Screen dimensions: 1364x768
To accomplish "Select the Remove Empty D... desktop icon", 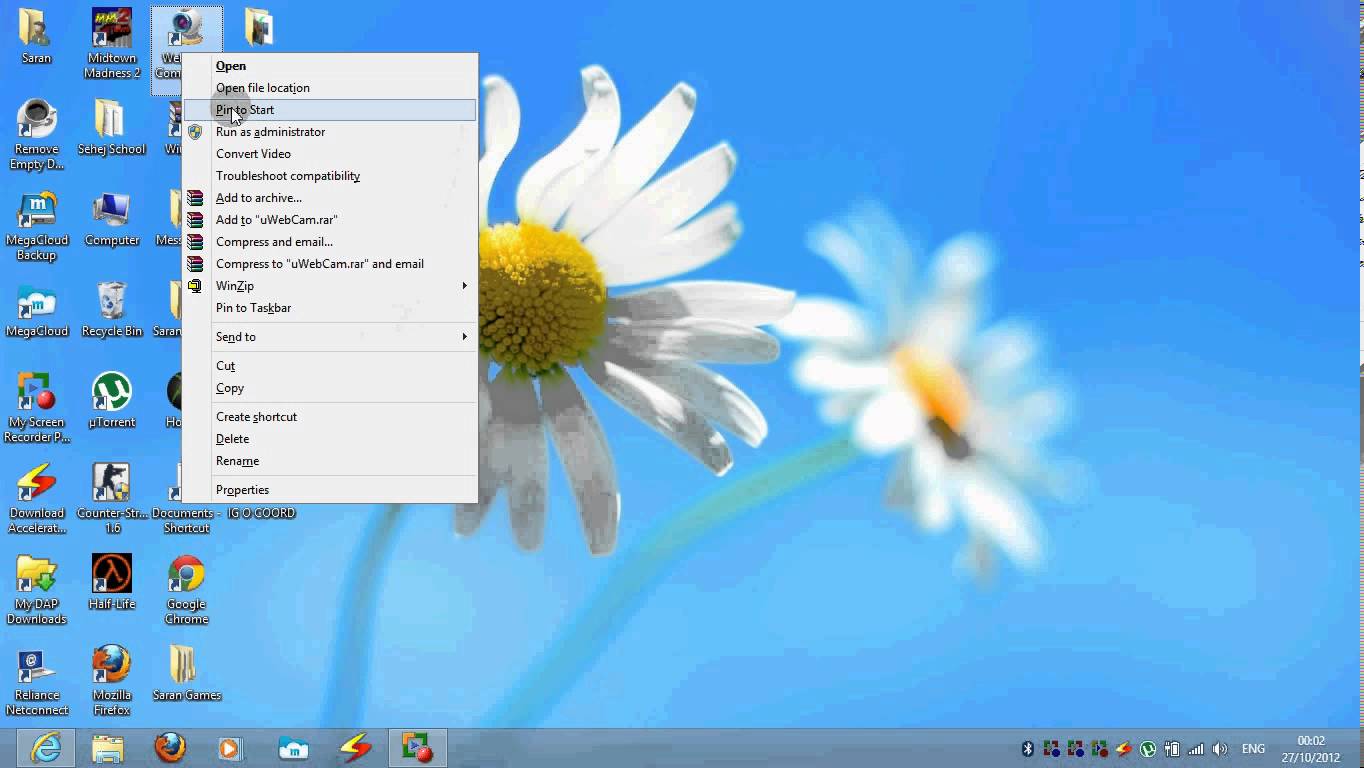I will click(37, 135).
